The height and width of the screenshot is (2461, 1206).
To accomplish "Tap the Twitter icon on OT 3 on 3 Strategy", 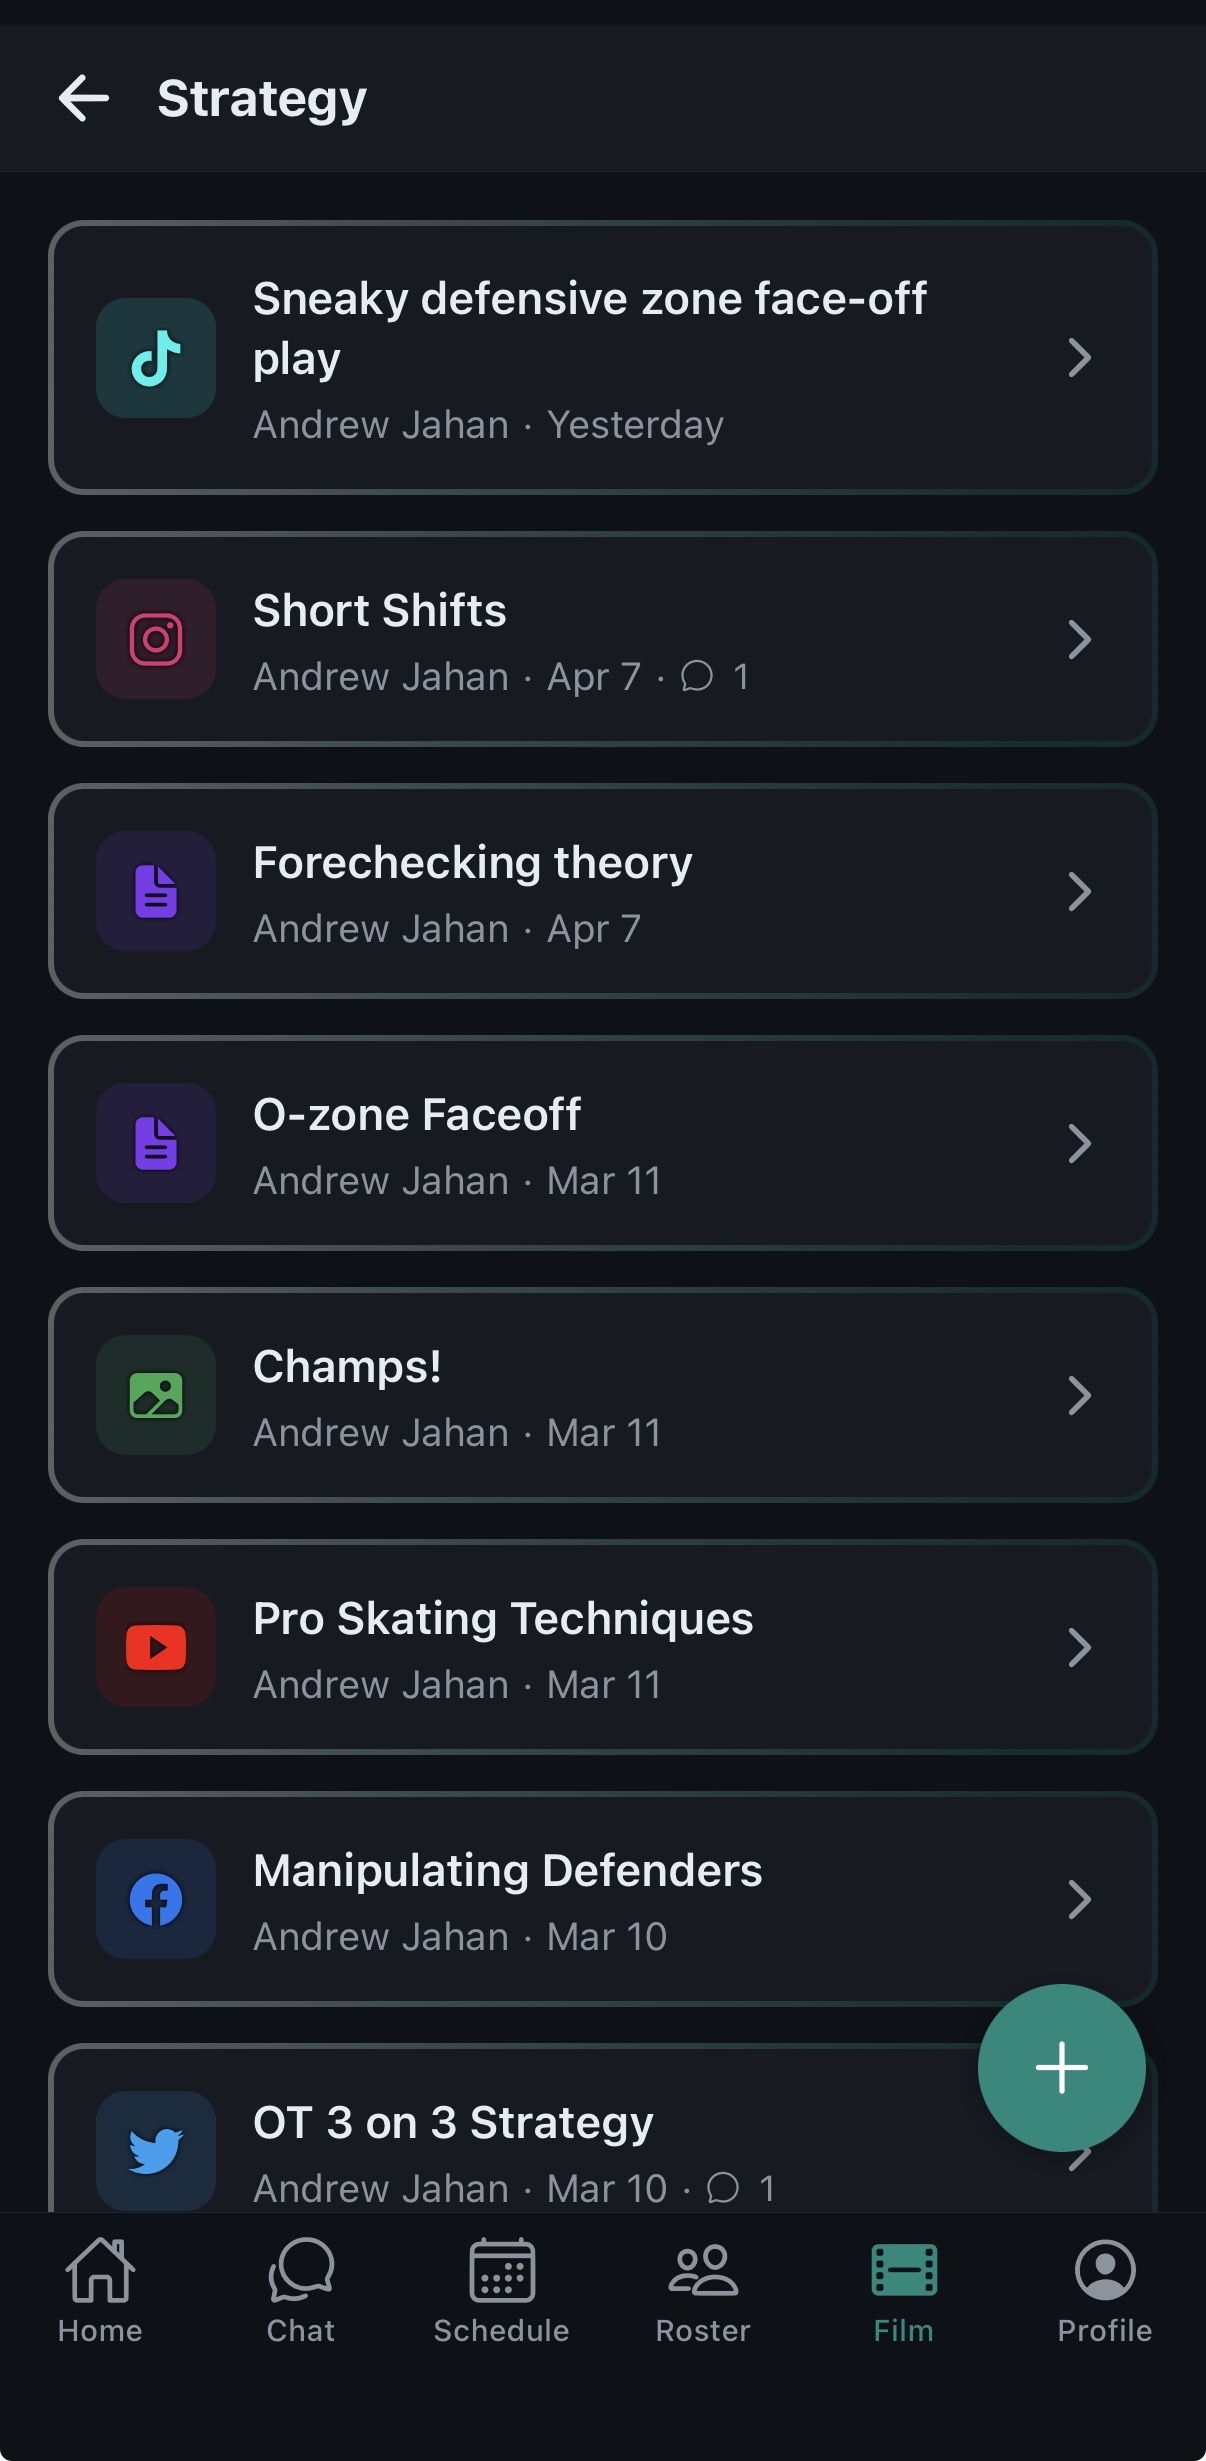I will click(156, 2150).
